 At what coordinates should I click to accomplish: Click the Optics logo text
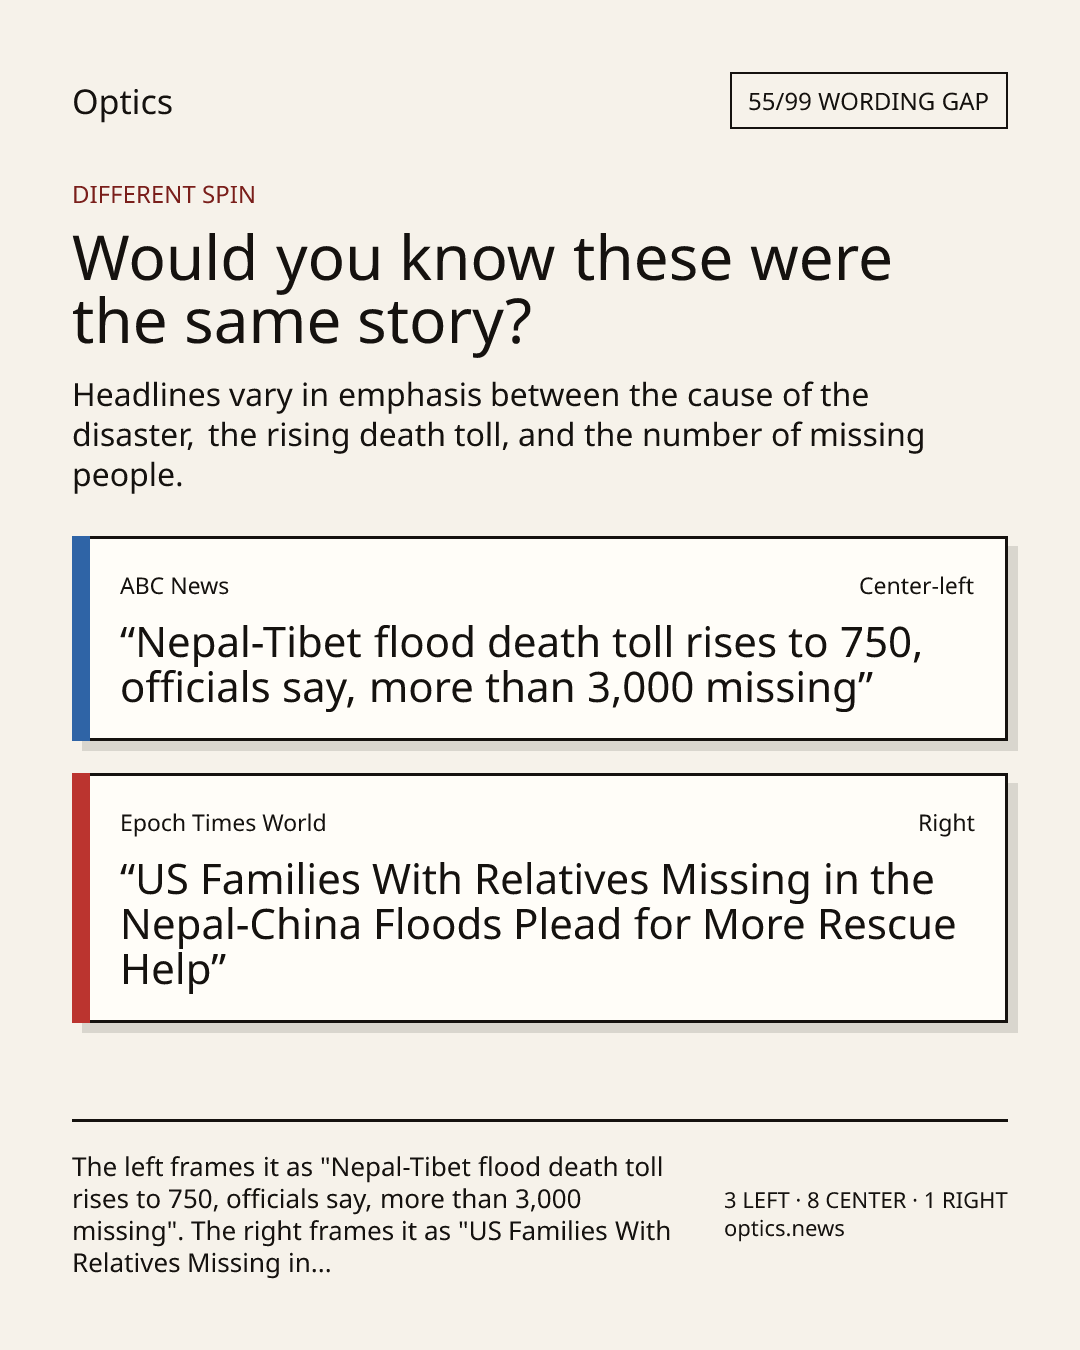tap(122, 103)
